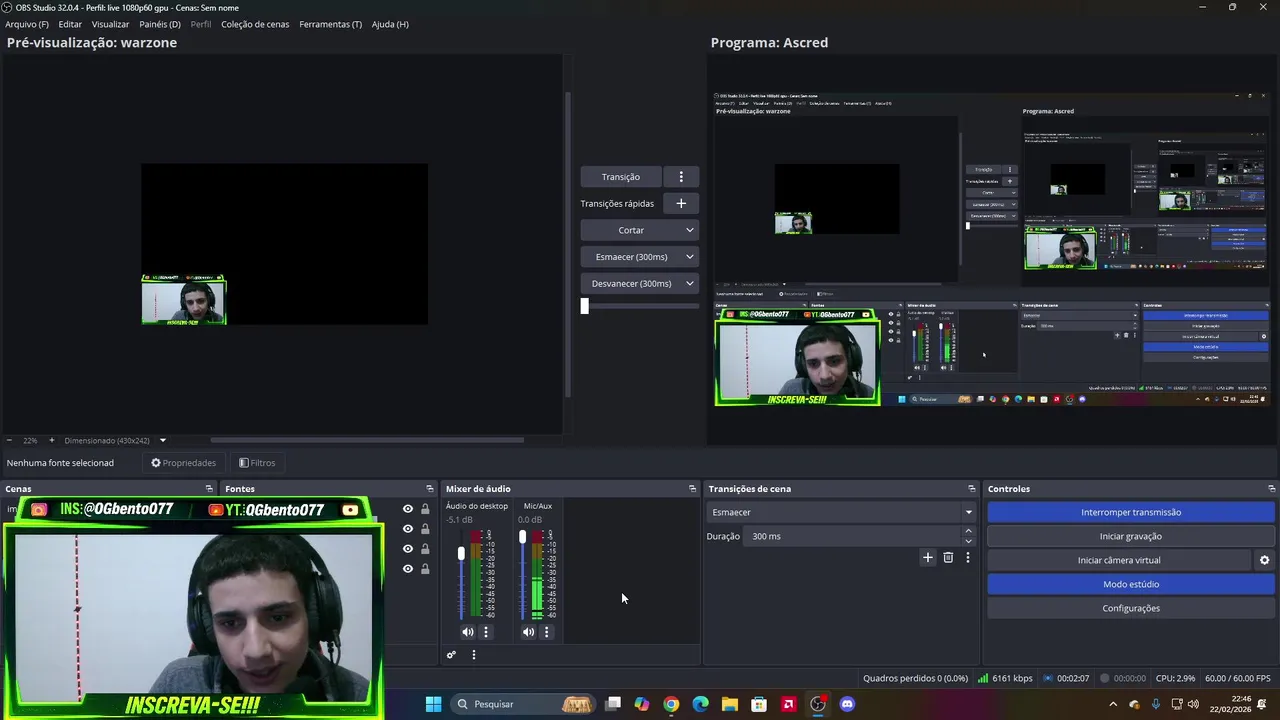Zoom out the preview with the minus icon

[x=9, y=440]
